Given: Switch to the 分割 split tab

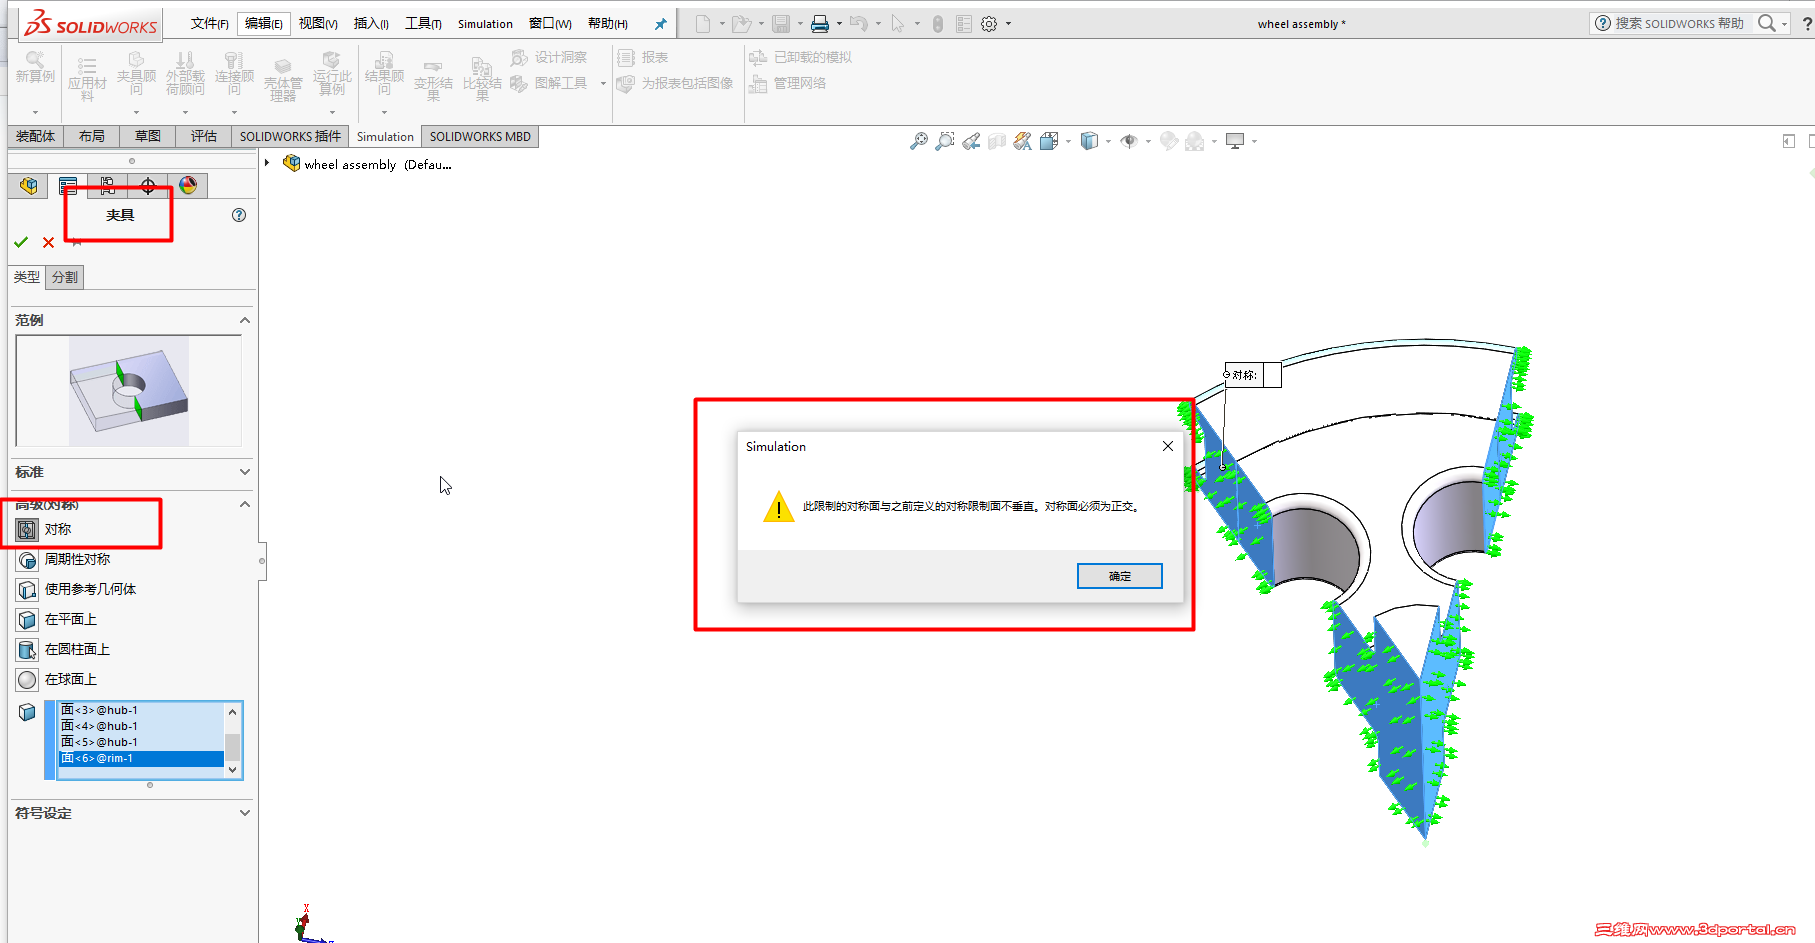Looking at the screenshot, I should [65, 277].
